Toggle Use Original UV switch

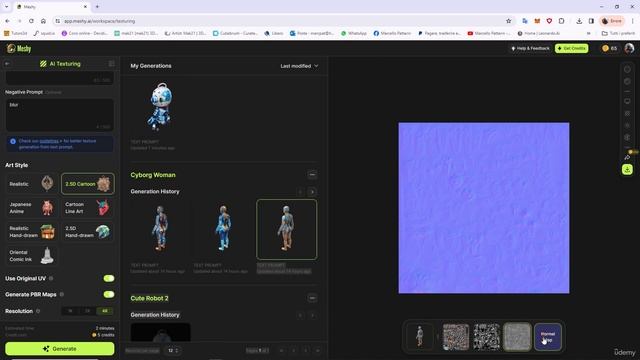(109, 278)
